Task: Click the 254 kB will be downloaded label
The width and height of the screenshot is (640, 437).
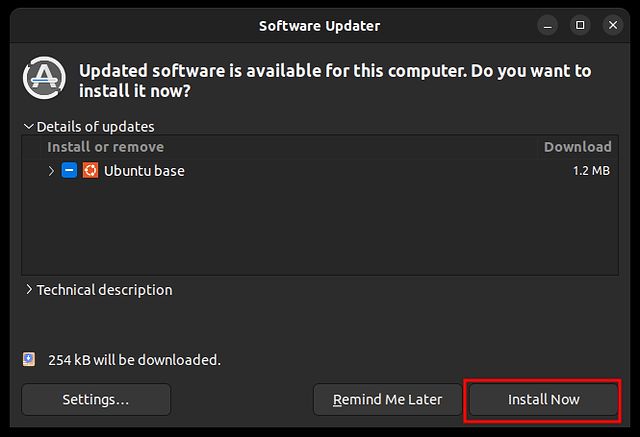Action: coord(132,359)
